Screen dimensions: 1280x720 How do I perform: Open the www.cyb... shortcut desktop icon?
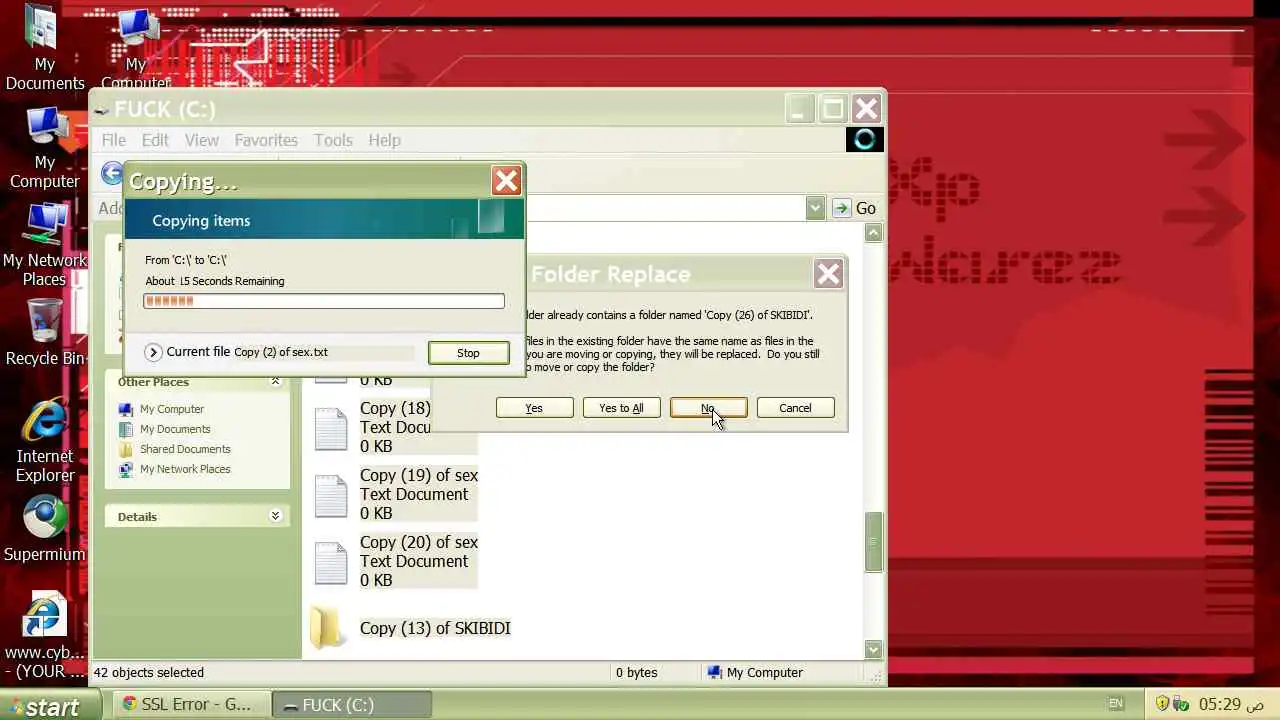pyautogui.click(x=44, y=636)
